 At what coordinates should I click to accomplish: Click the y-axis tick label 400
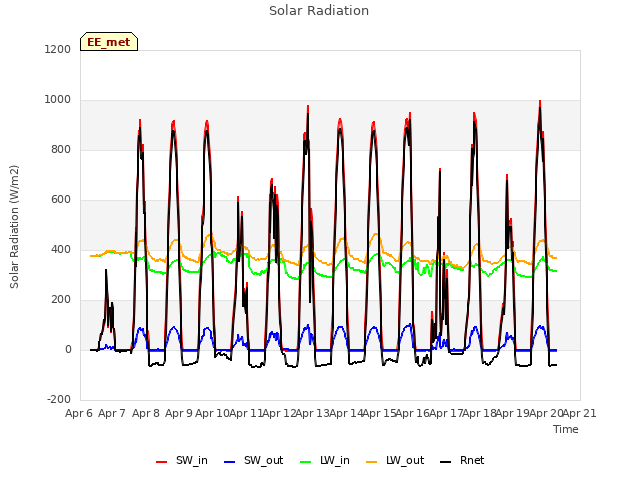[x=61, y=250]
